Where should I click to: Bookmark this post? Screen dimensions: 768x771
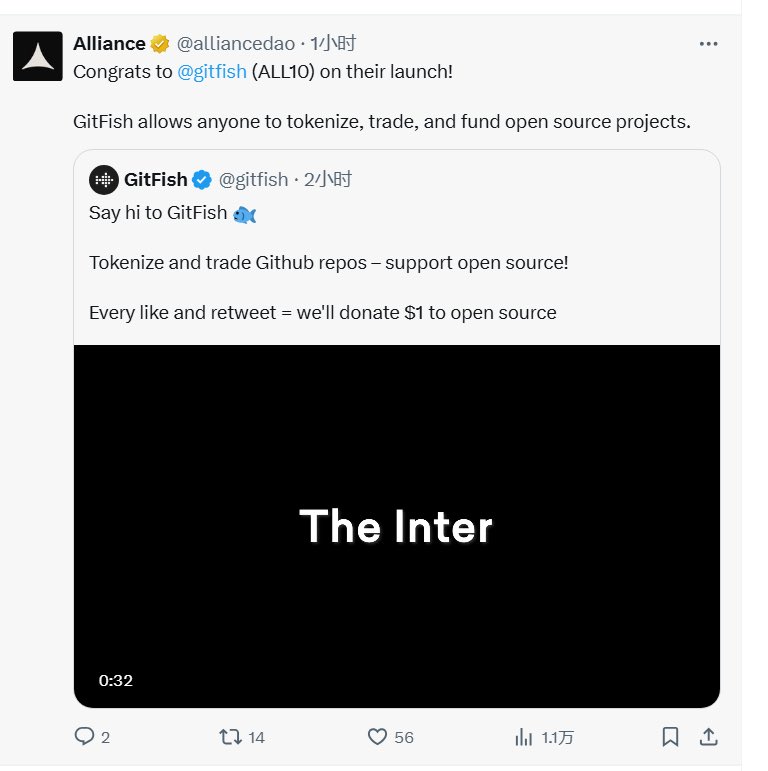coord(671,737)
